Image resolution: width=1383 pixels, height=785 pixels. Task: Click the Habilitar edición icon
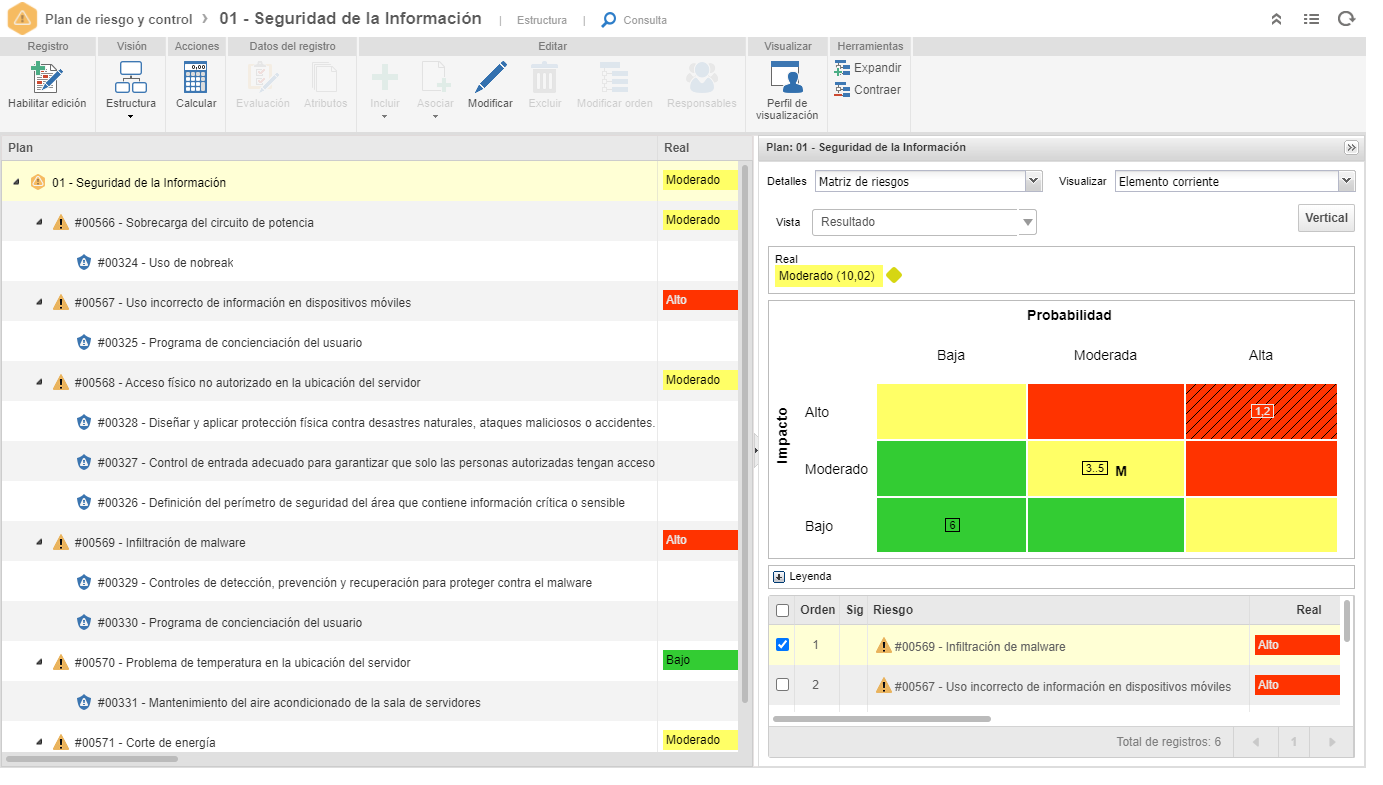point(47,78)
